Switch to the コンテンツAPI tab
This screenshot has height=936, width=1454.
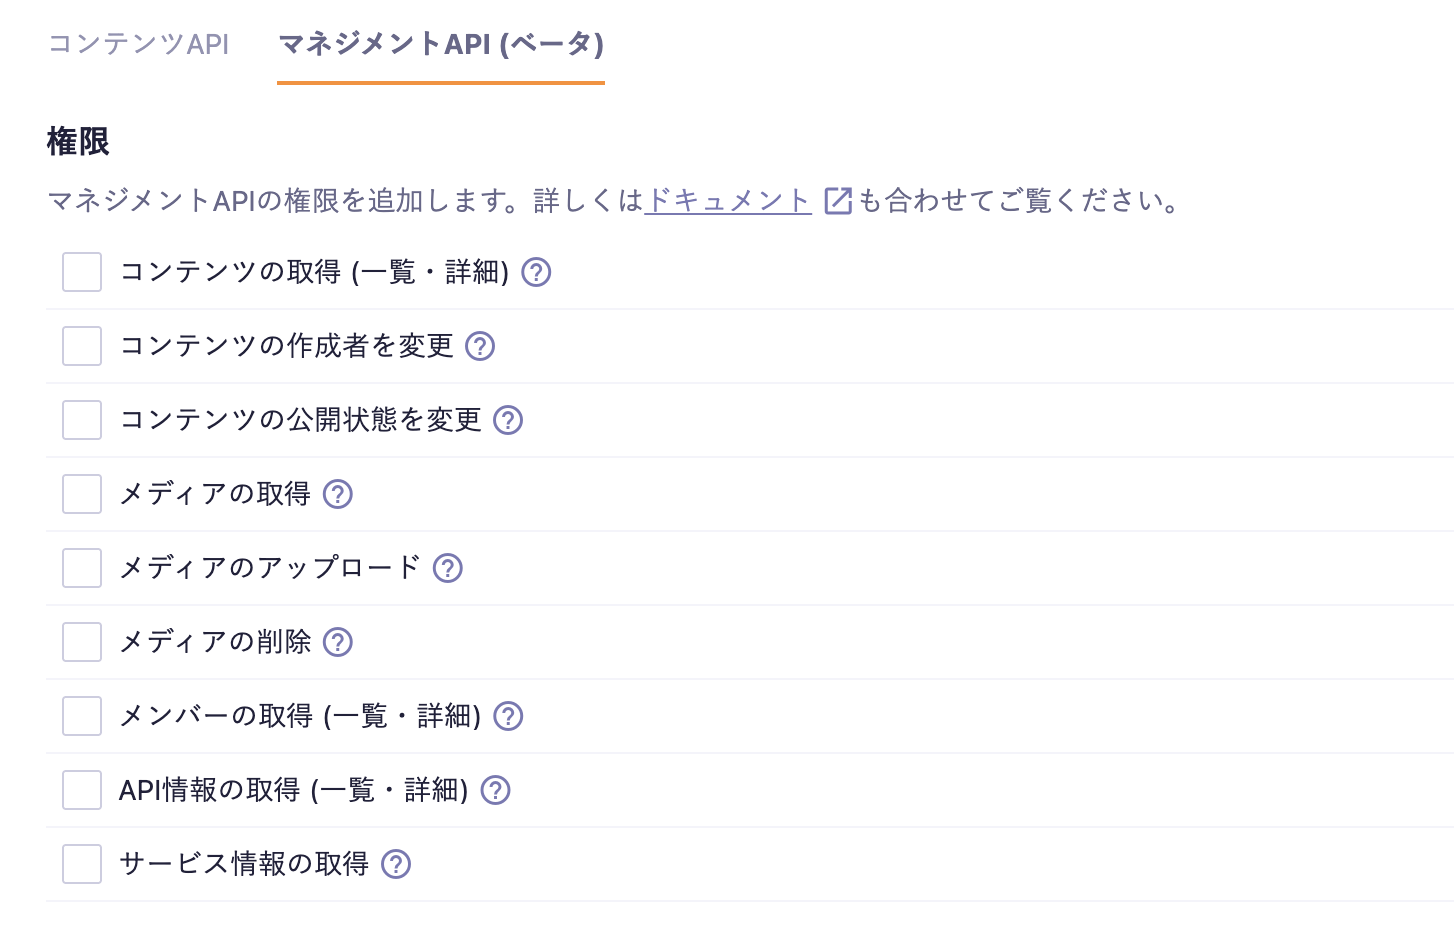point(139,44)
